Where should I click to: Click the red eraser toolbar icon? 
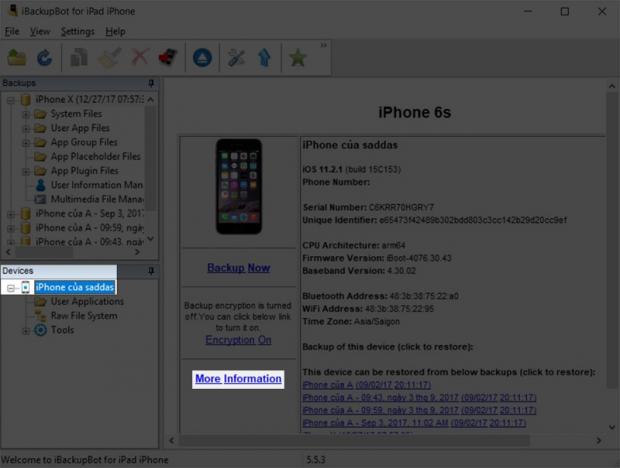point(168,58)
